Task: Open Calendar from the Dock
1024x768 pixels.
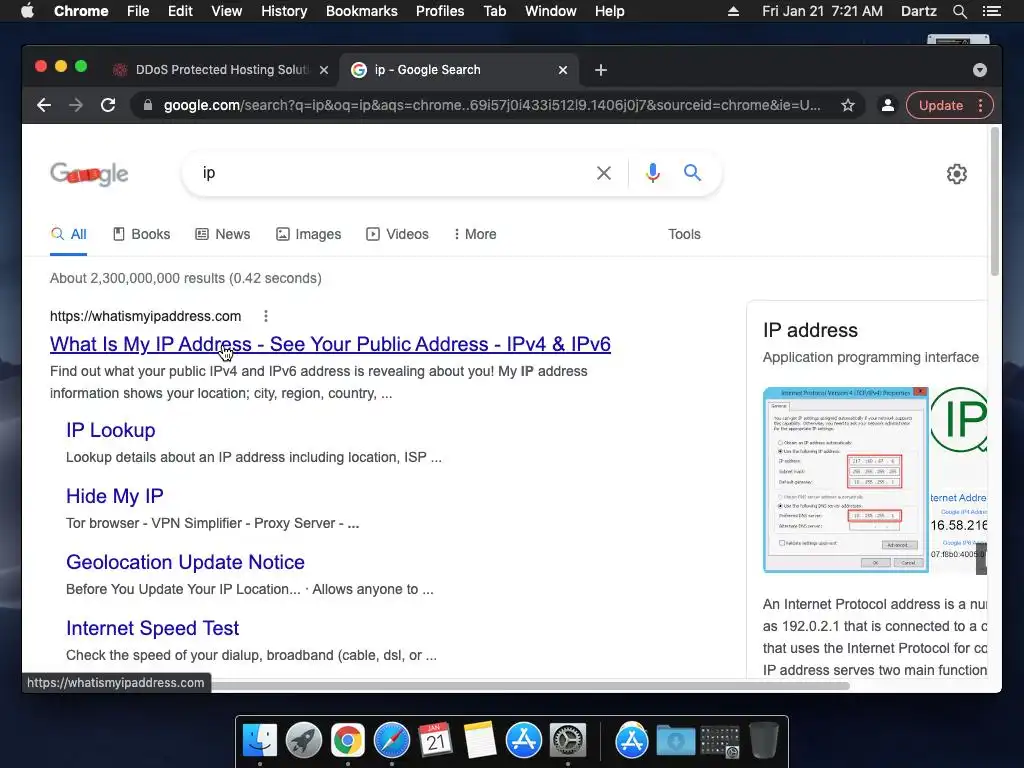Action: [436, 740]
